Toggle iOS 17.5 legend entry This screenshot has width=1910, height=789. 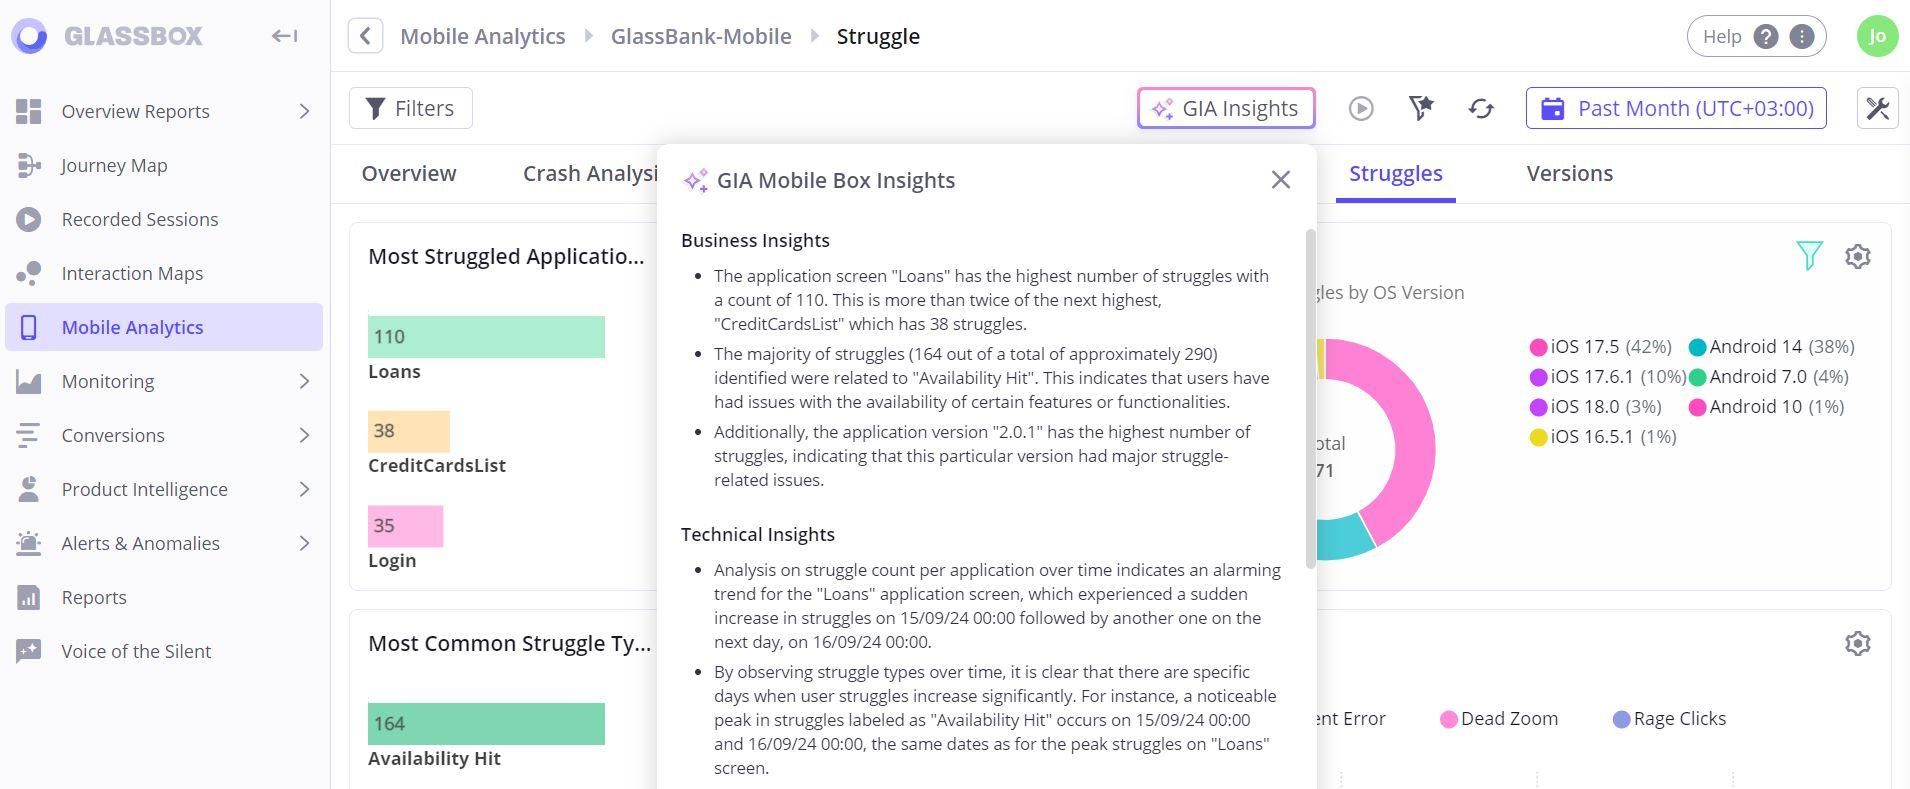[x=1600, y=347]
